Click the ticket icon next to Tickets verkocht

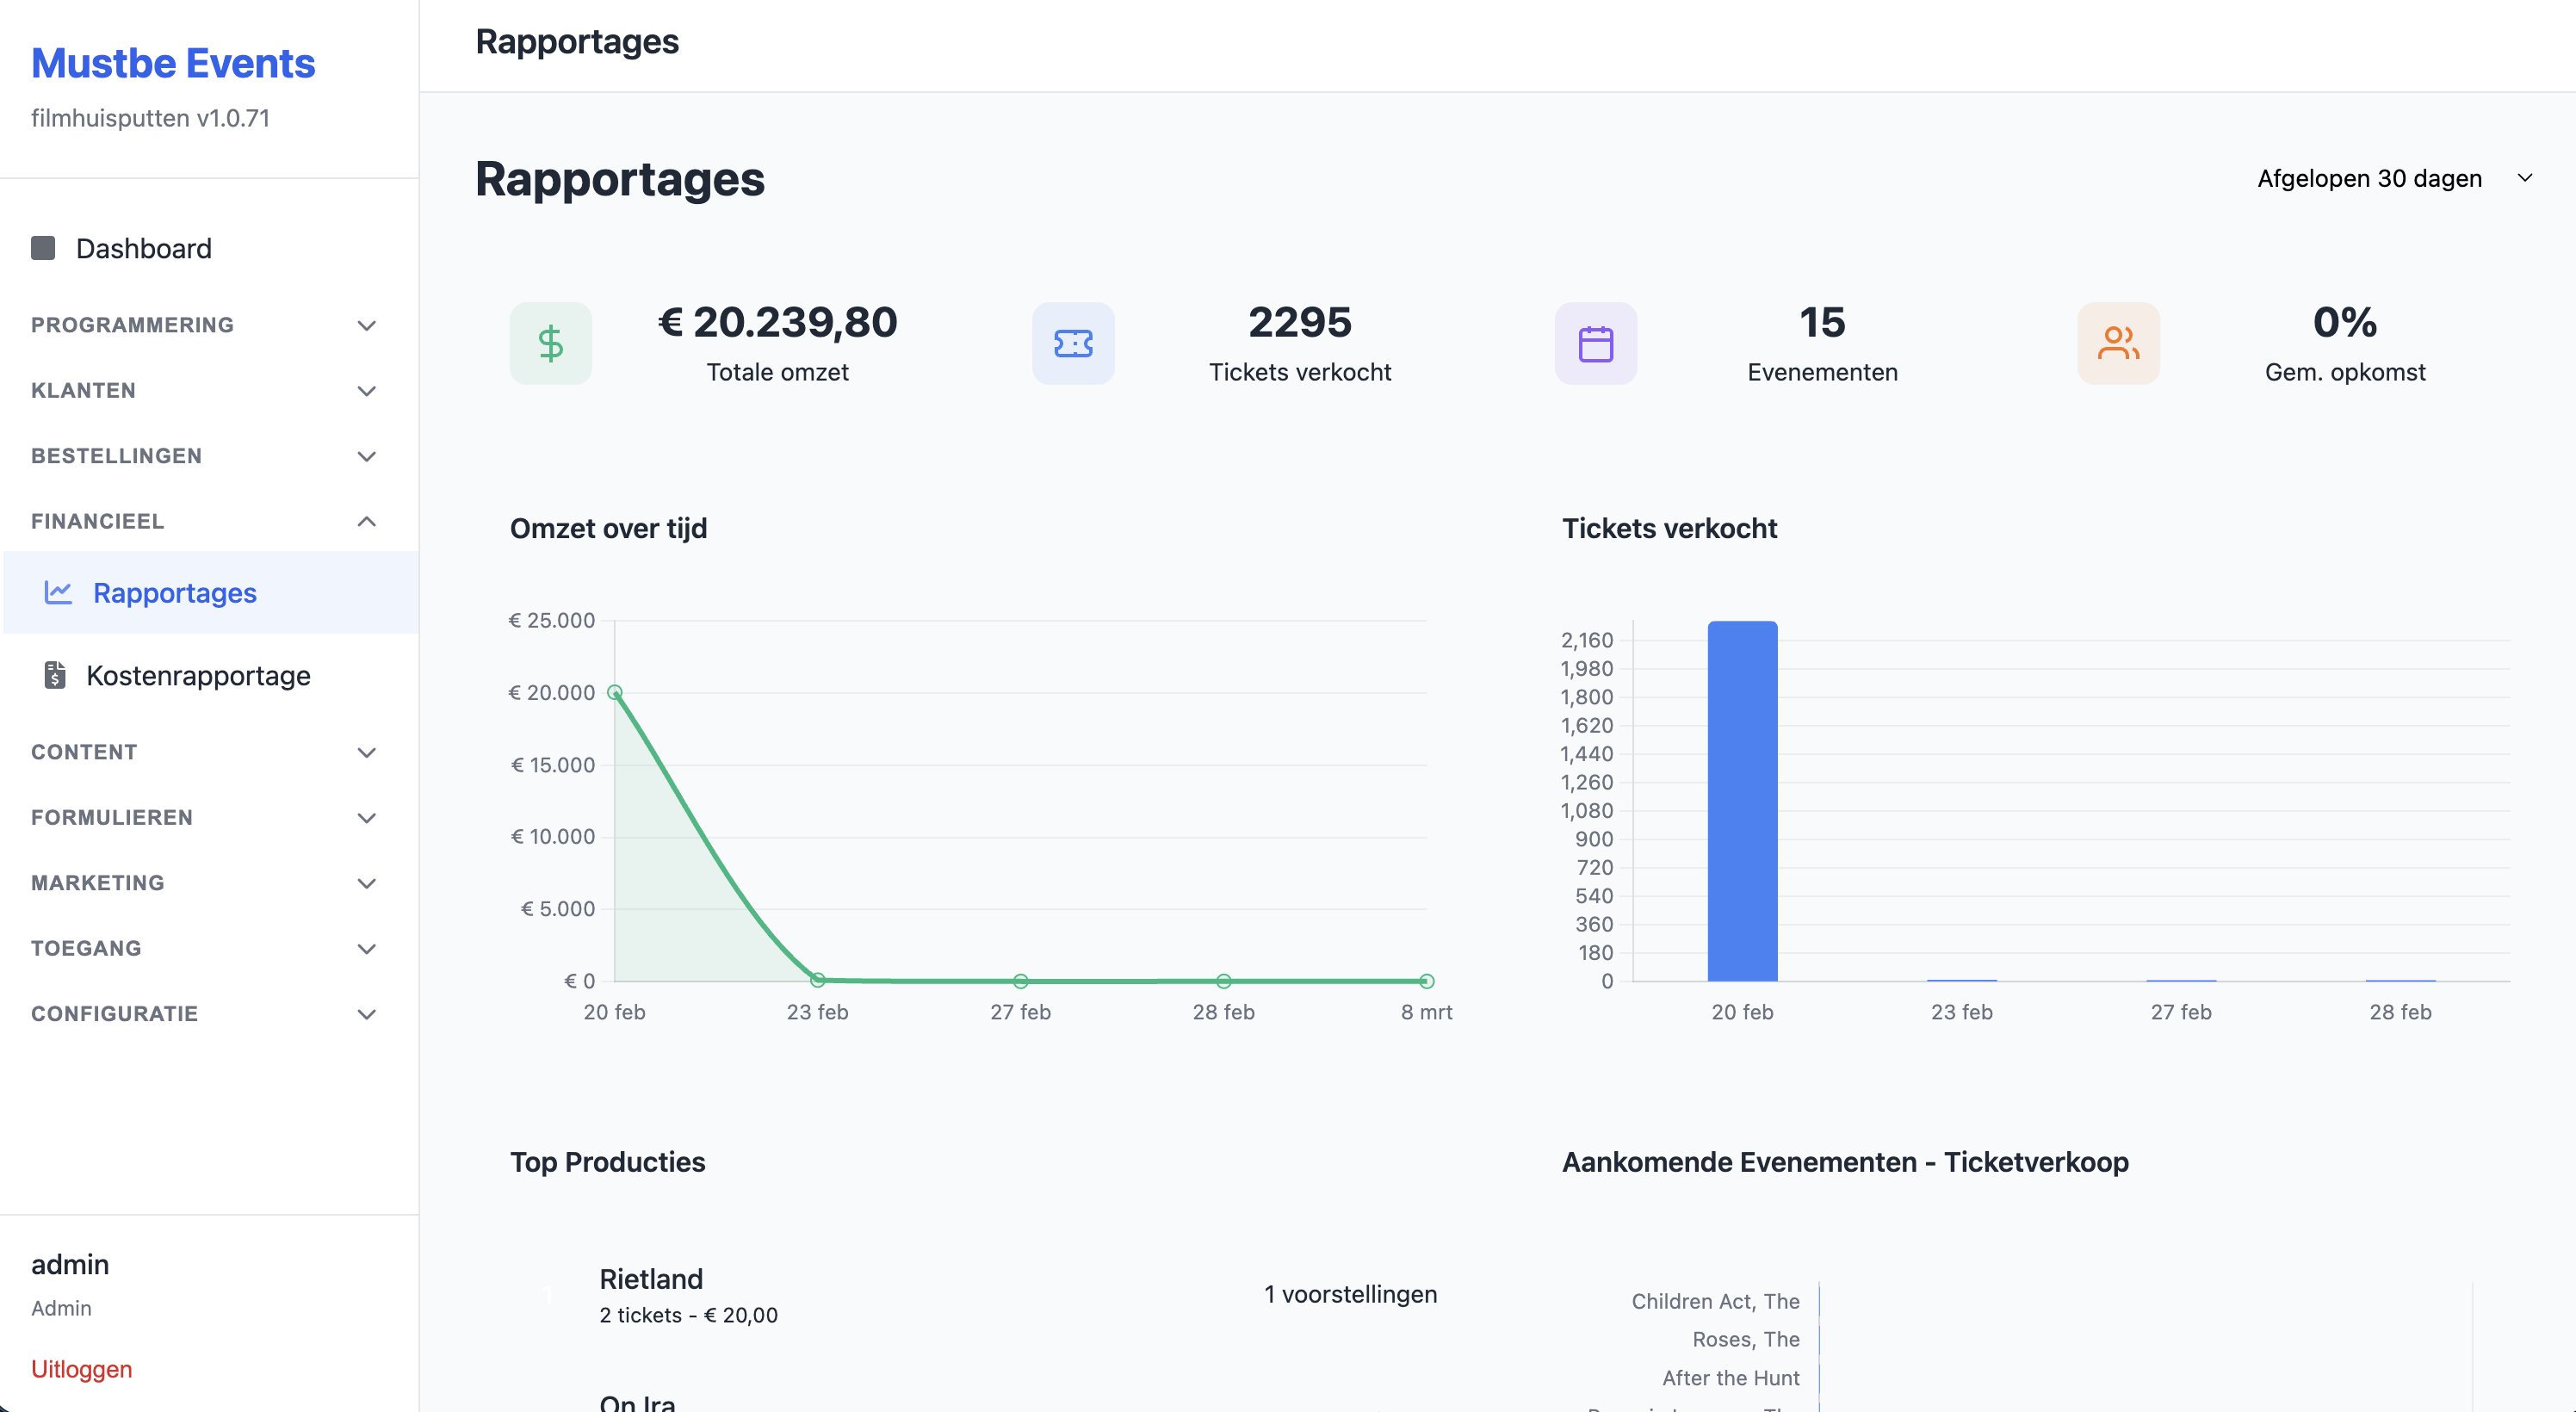point(1073,343)
